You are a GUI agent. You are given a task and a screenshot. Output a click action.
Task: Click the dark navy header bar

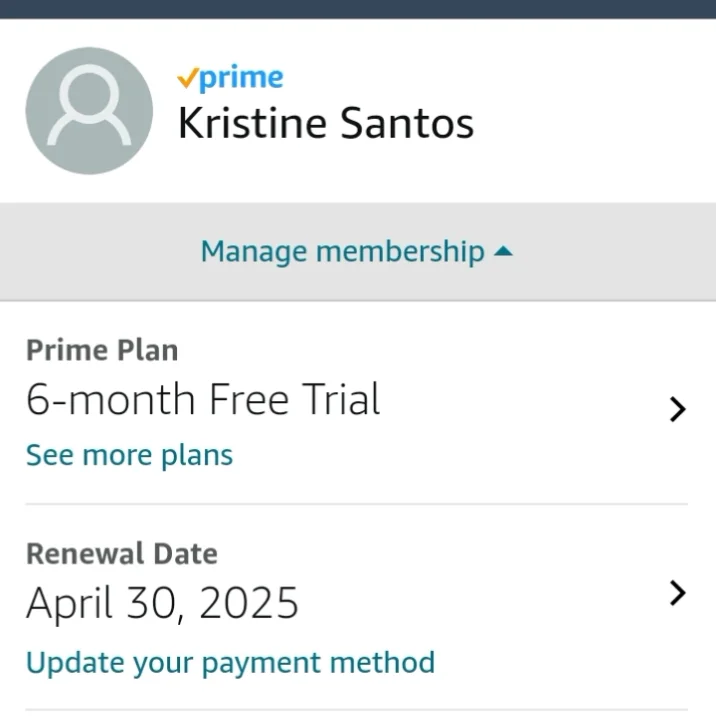pos(358,9)
